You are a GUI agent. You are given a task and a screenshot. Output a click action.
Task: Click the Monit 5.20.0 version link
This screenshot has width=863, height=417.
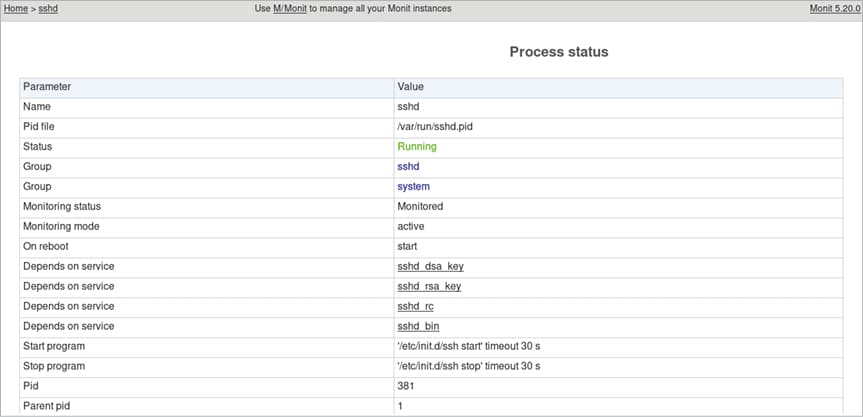835,8
